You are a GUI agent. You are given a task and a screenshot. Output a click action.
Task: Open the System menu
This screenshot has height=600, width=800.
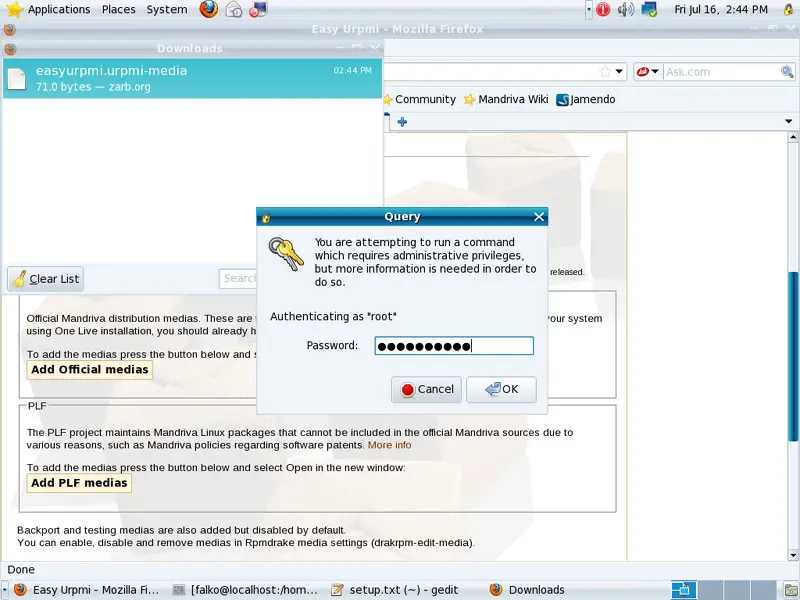pos(166,9)
